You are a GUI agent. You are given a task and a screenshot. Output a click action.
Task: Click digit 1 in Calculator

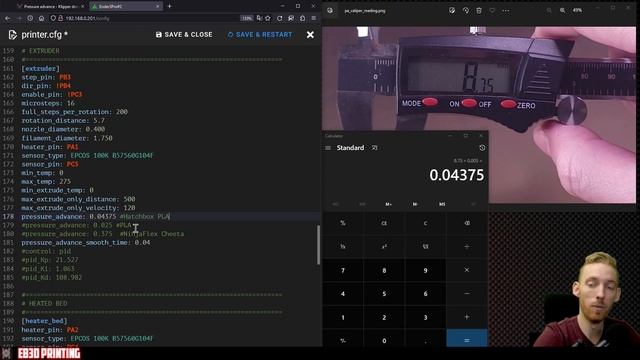pyautogui.click(x=343, y=317)
